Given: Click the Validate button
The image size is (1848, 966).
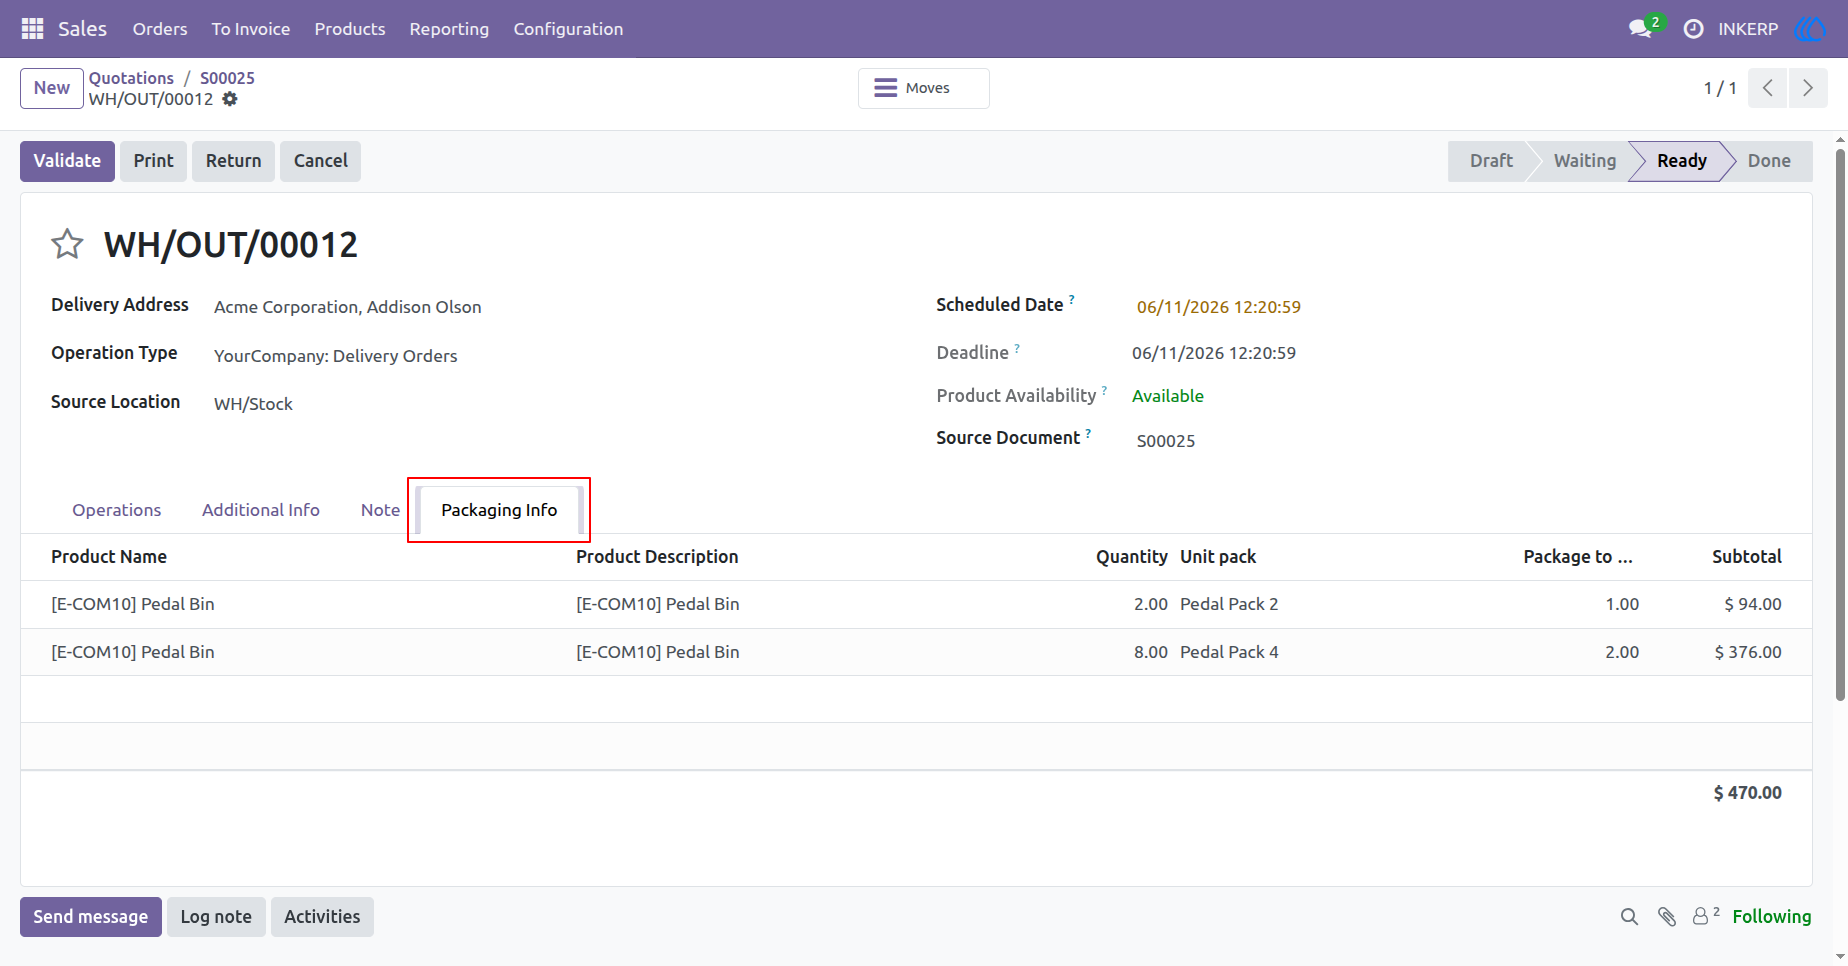Looking at the screenshot, I should [x=67, y=161].
